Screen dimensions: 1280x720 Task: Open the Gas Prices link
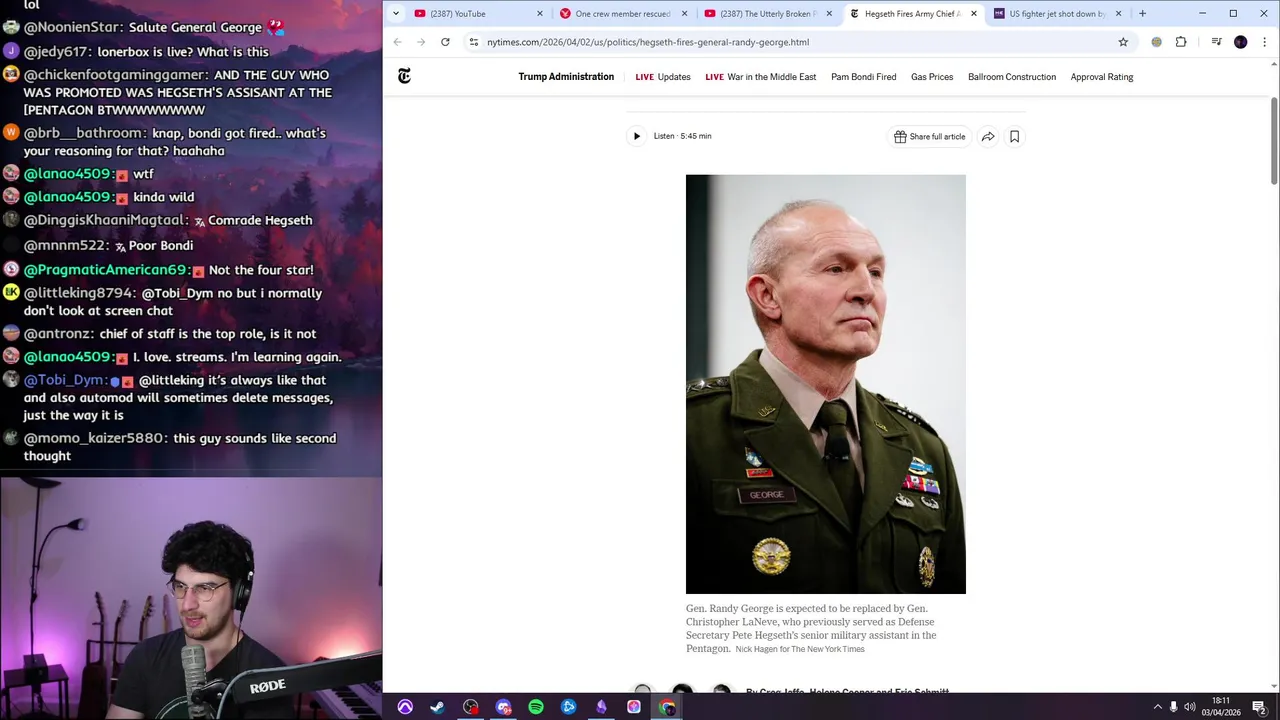click(932, 77)
